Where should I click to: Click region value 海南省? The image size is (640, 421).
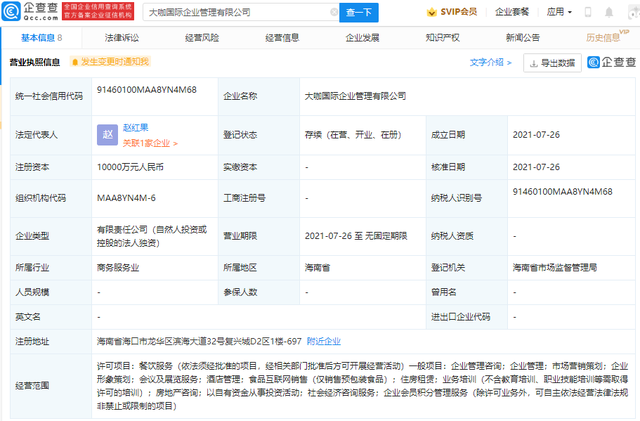point(317,268)
